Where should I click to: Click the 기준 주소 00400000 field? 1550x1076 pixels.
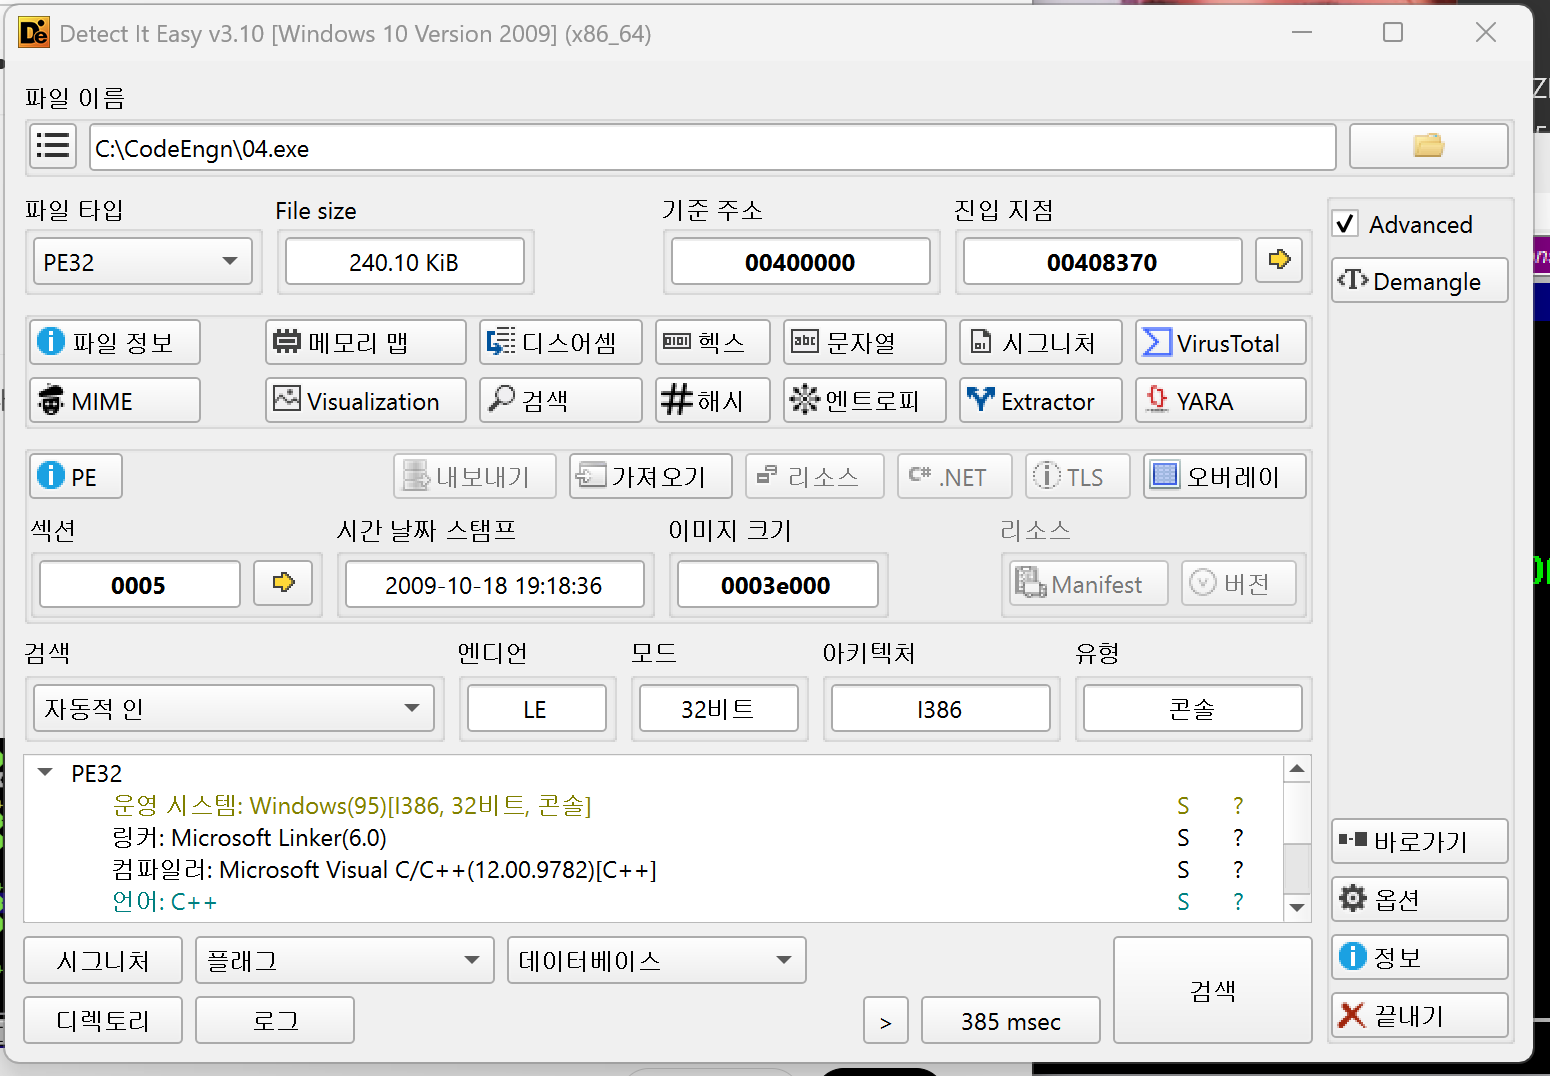click(x=801, y=262)
